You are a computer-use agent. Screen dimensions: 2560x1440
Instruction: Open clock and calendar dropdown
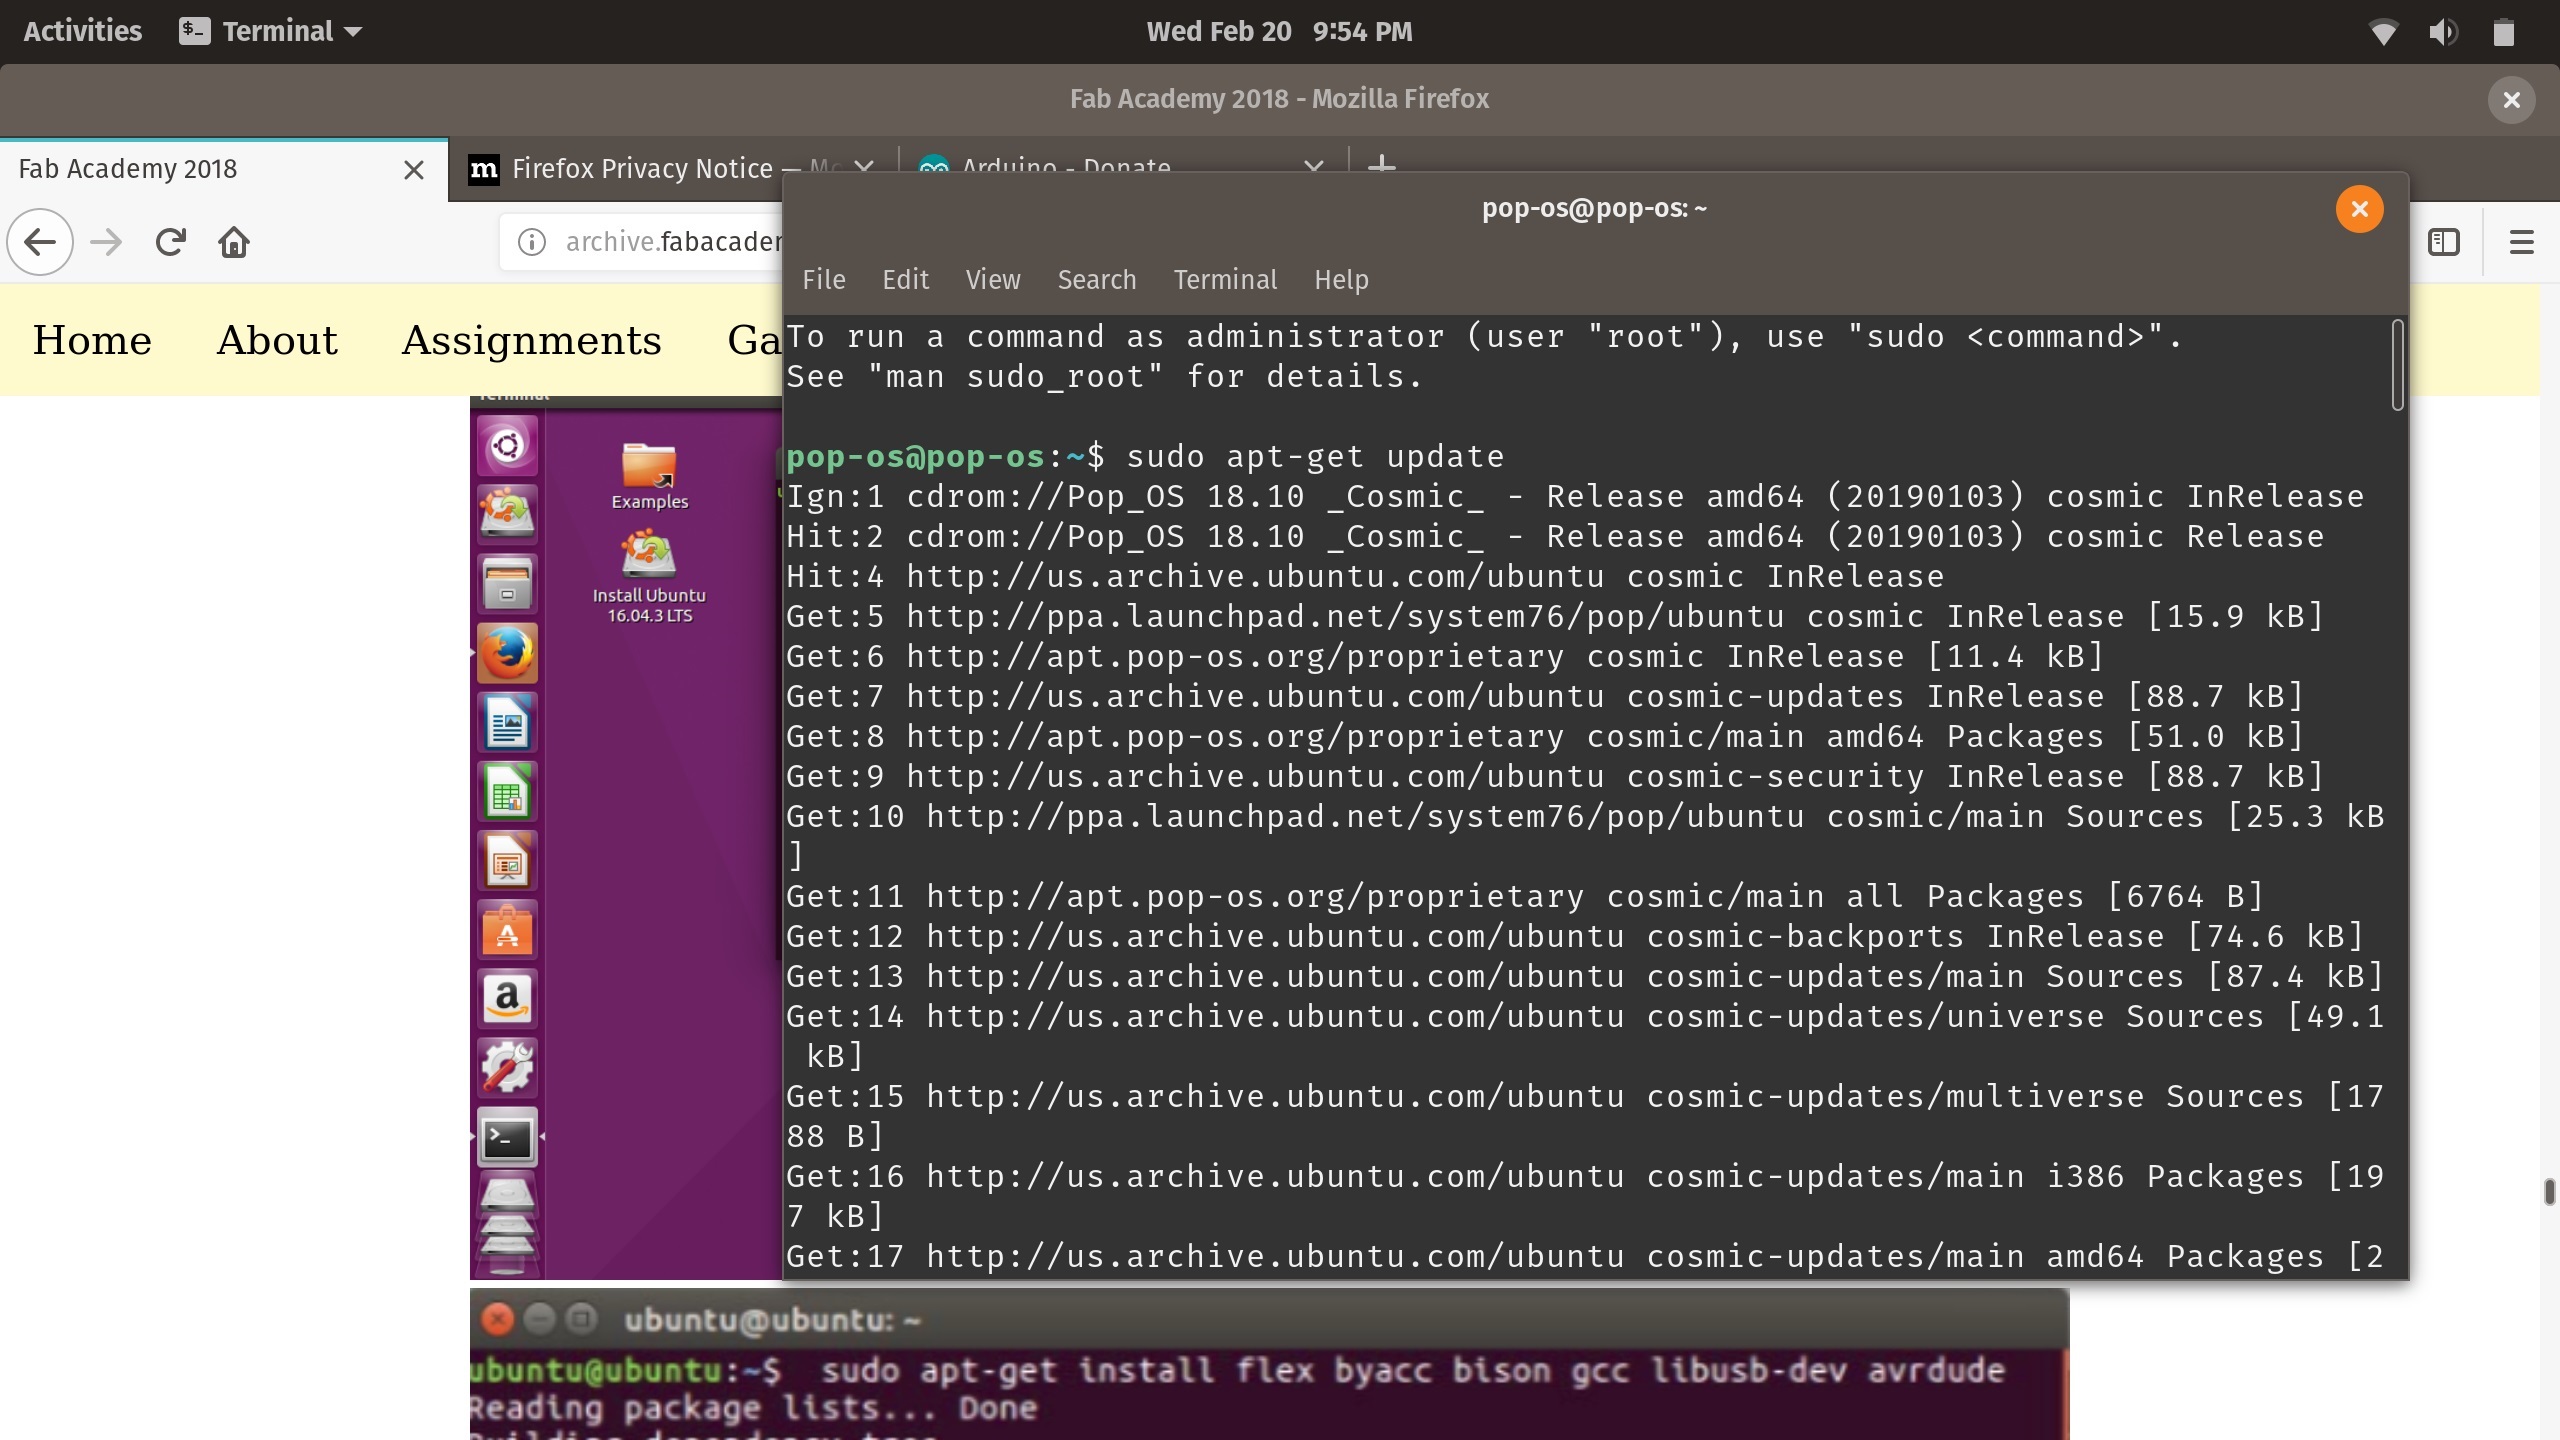coord(1279,32)
